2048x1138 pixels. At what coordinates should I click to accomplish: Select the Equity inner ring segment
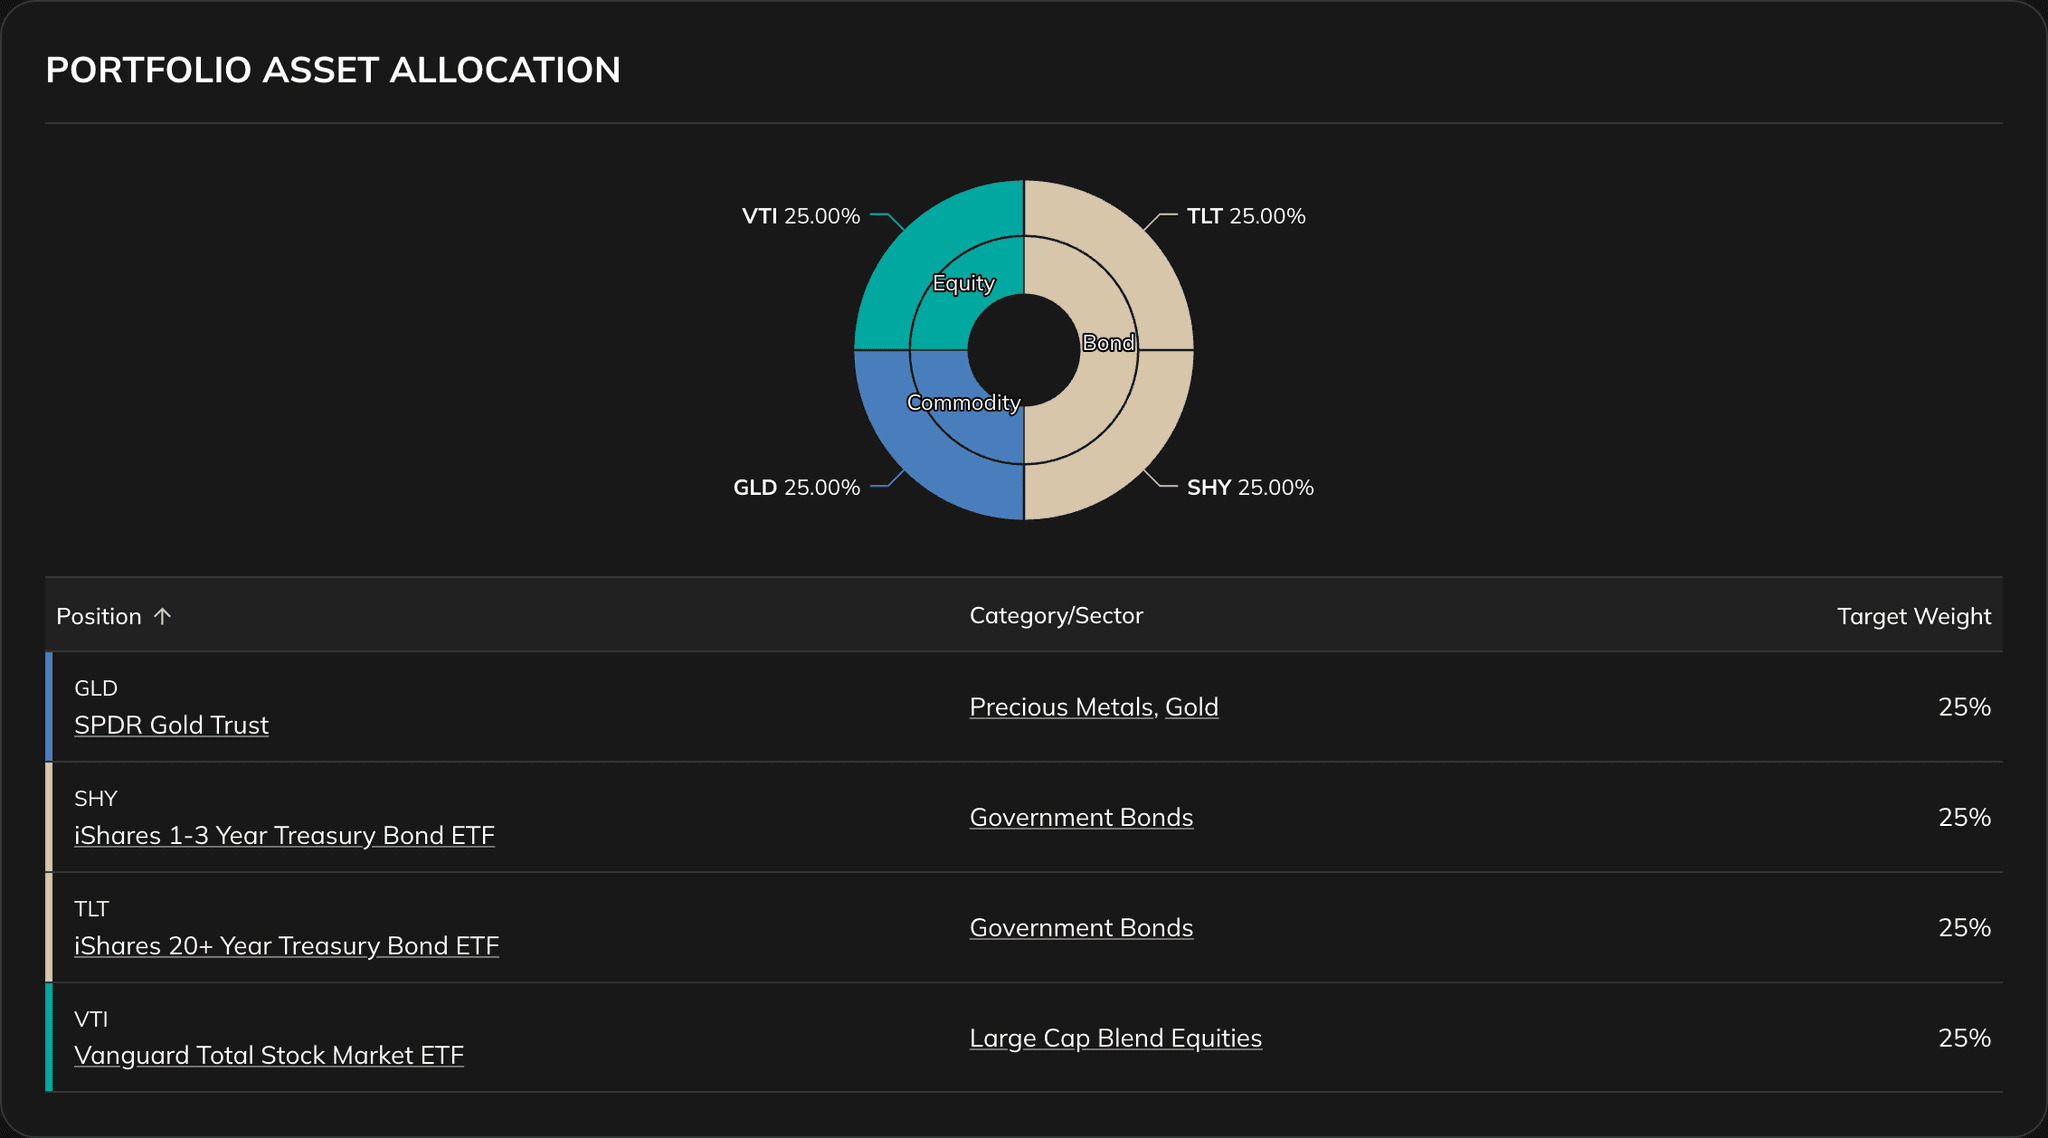(x=963, y=284)
